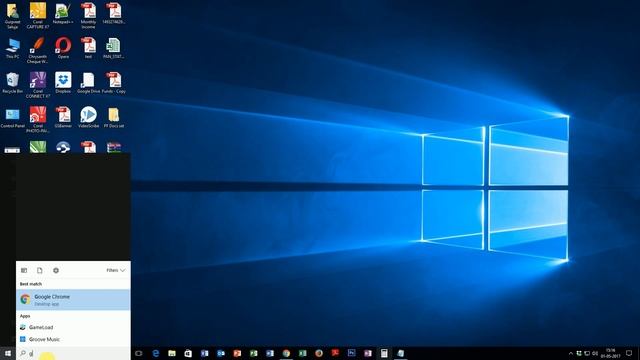This screenshot has height=360, width=640.
Task: Click the taskbar clock and date
Action: 611,353
